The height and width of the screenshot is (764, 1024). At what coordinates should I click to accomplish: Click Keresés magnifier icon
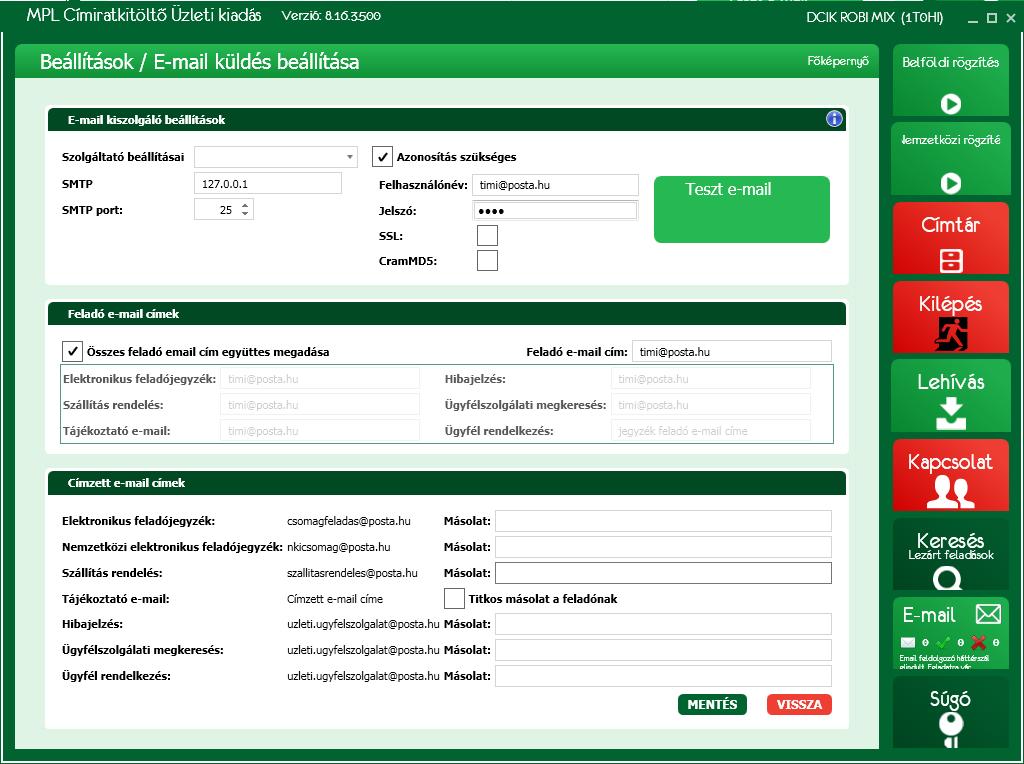click(x=947, y=579)
